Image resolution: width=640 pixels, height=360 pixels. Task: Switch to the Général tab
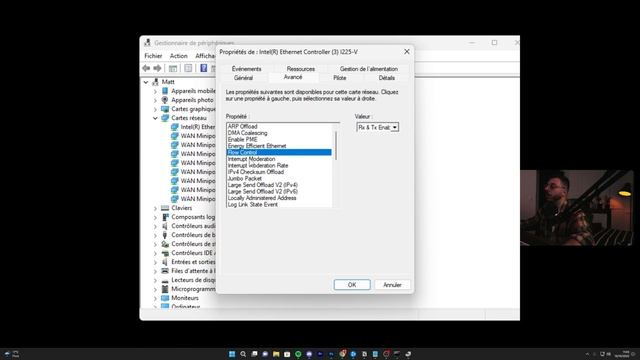tap(243, 78)
